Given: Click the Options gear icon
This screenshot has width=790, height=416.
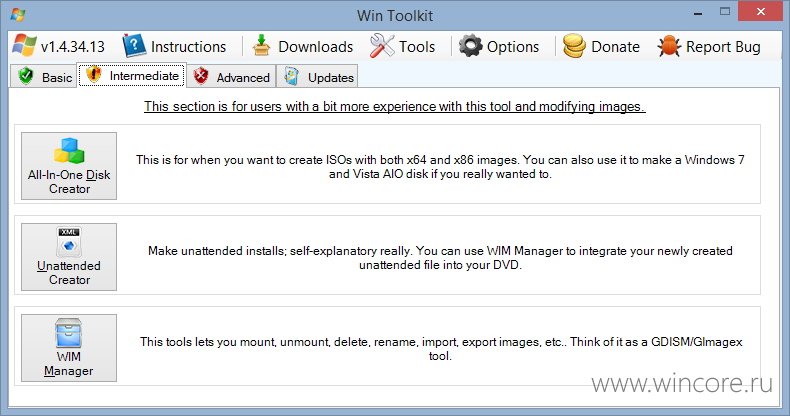Looking at the screenshot, I should click(471, 46).
